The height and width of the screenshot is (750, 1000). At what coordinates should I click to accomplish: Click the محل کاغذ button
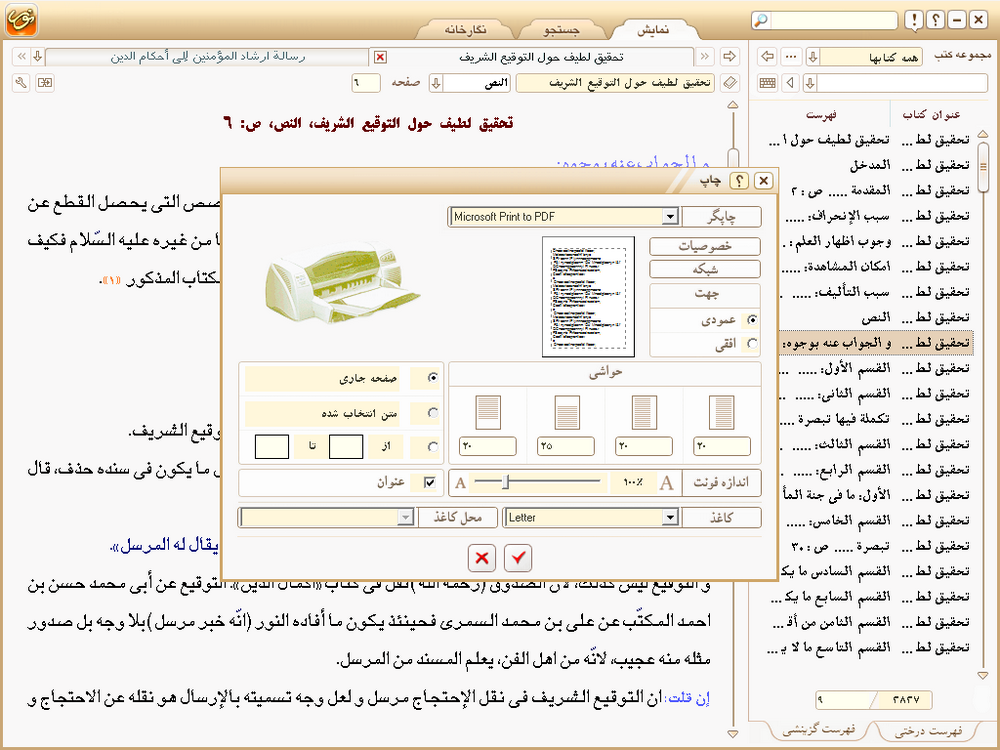[x=457, y=517]
